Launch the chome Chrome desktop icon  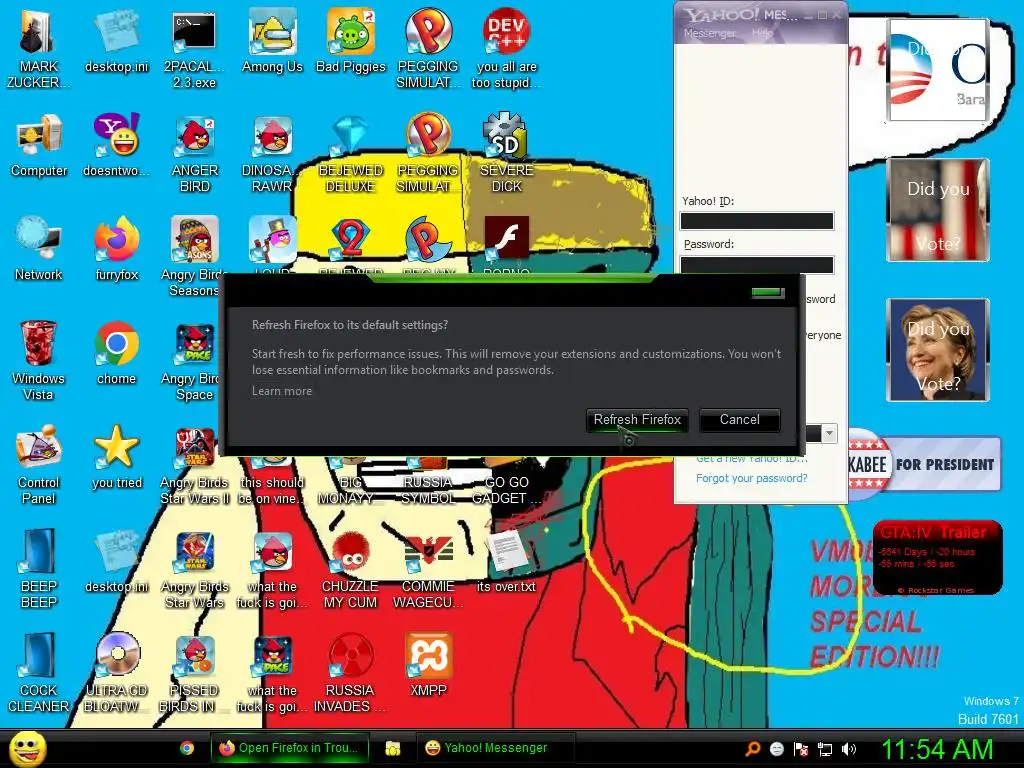(116, 353)
